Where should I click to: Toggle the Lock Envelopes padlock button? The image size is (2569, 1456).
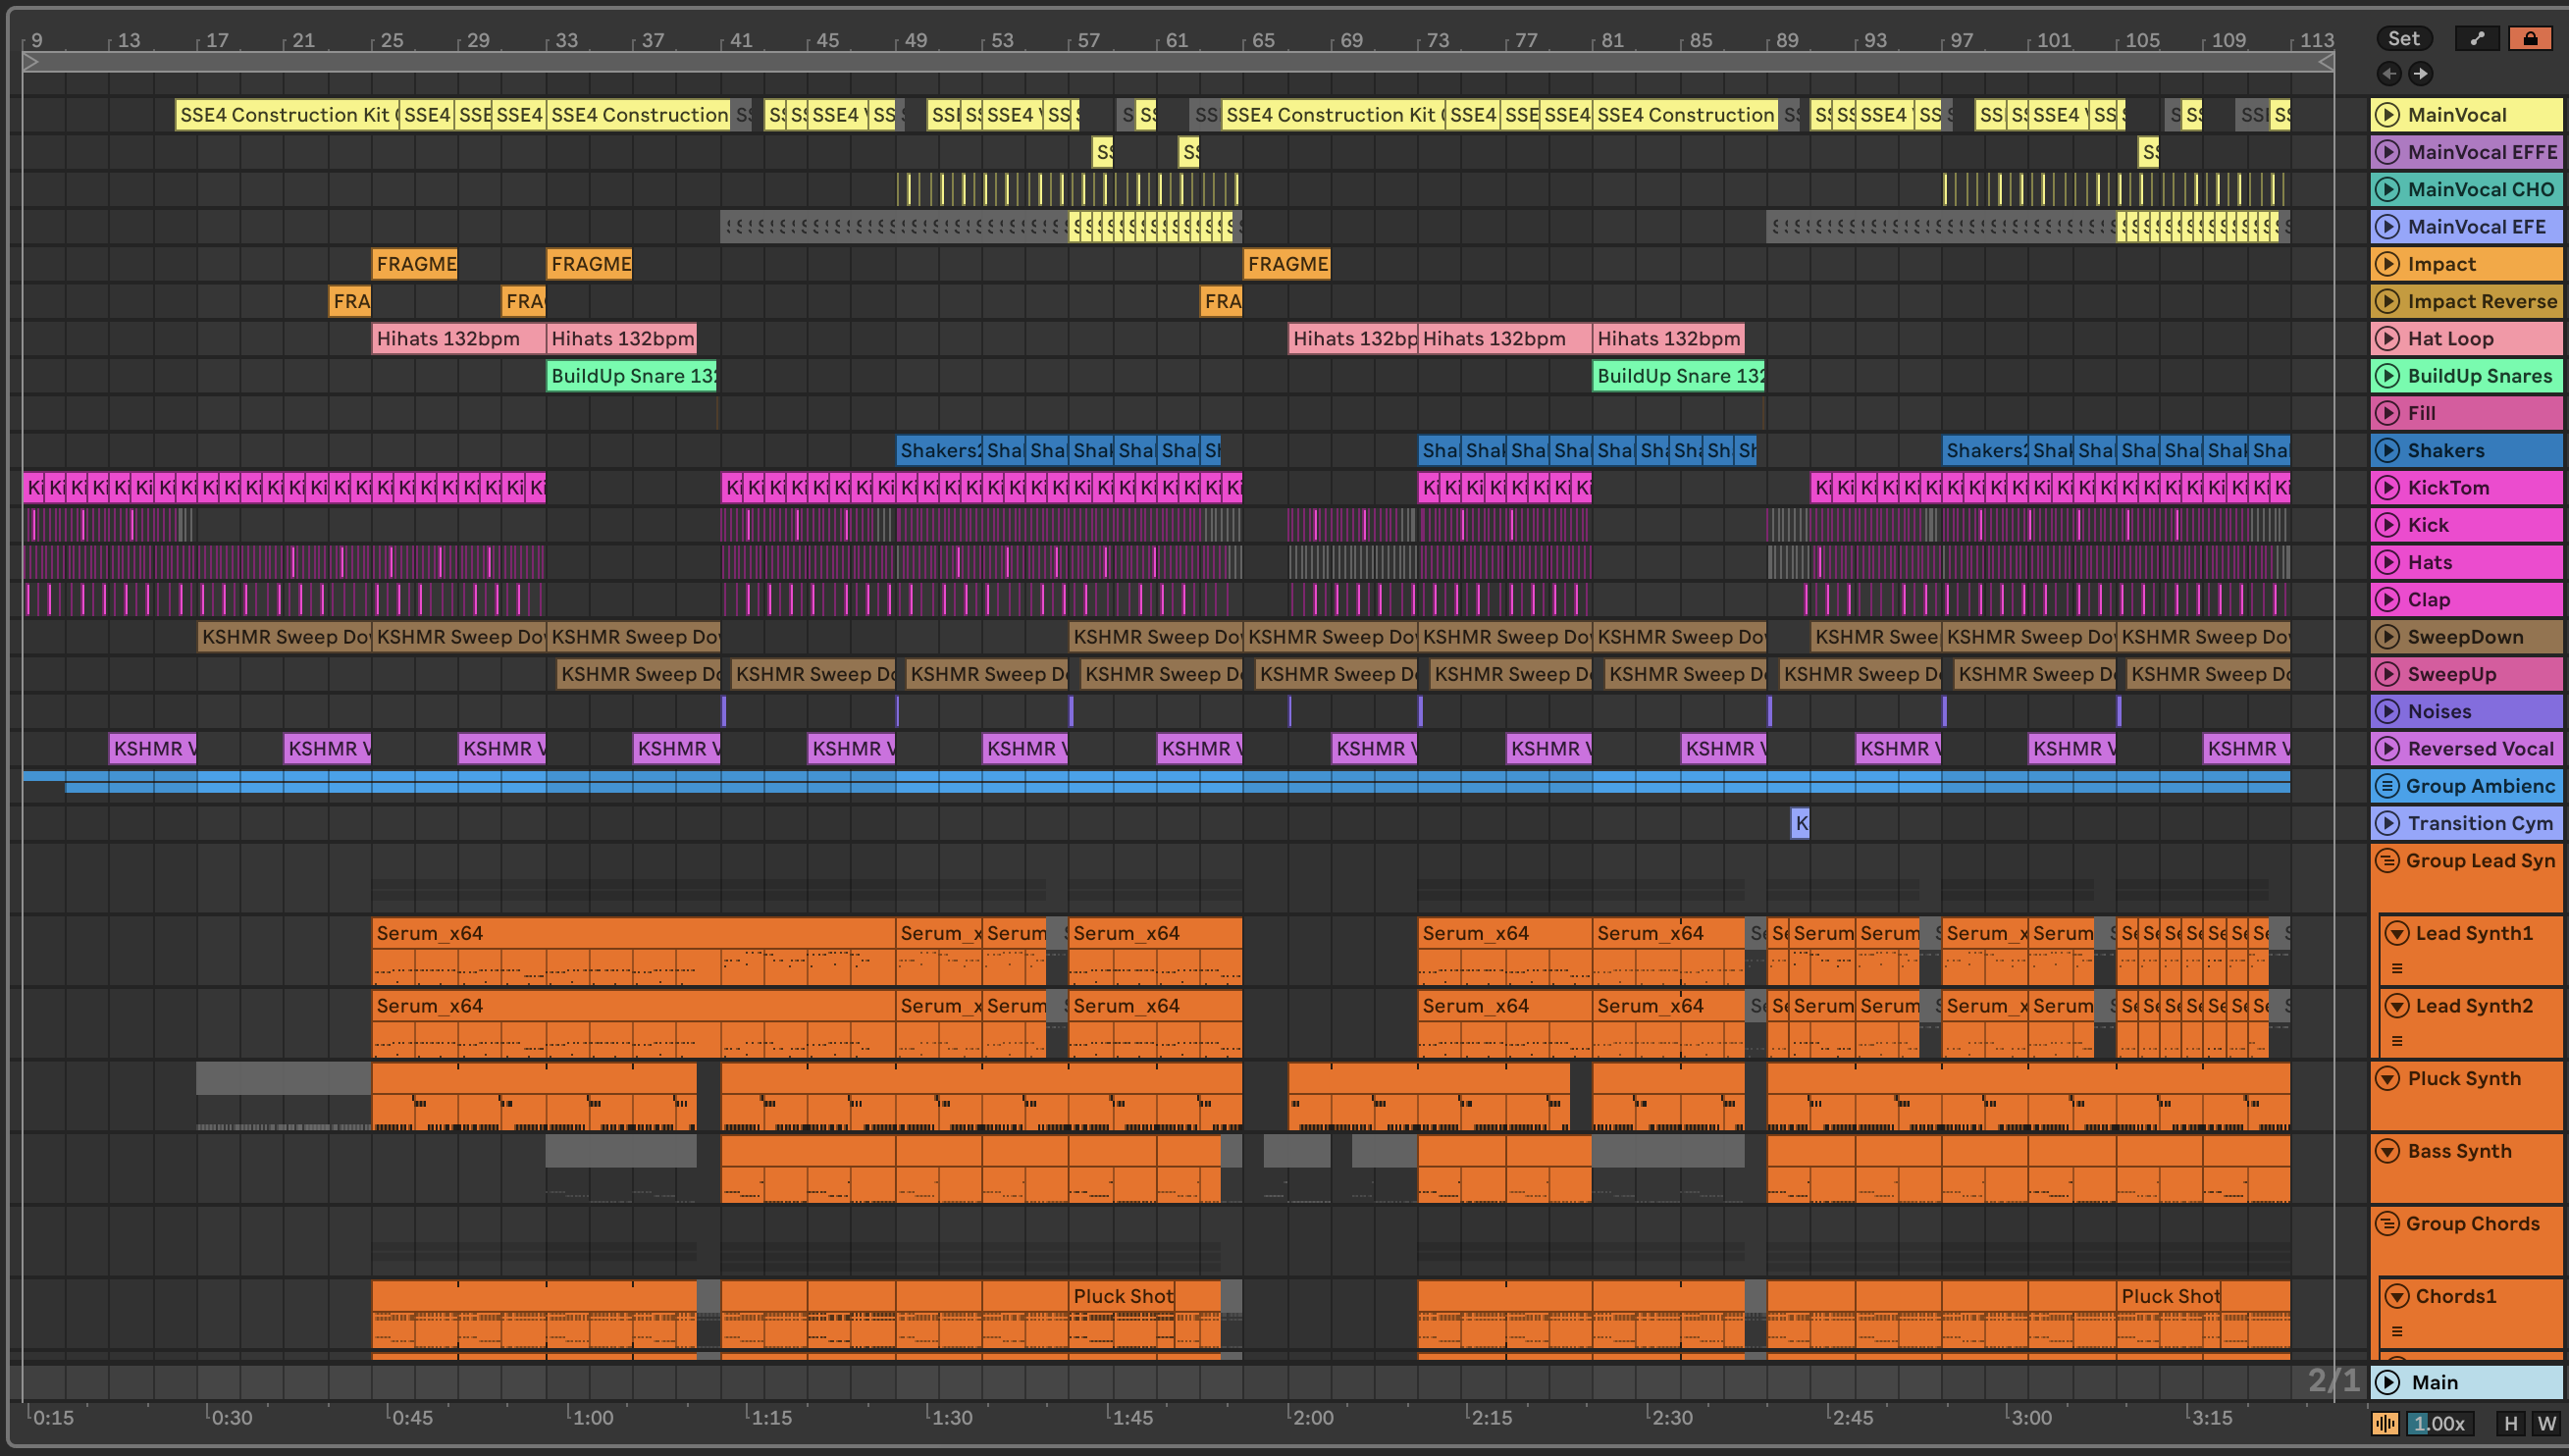[x=2530, y=38]
